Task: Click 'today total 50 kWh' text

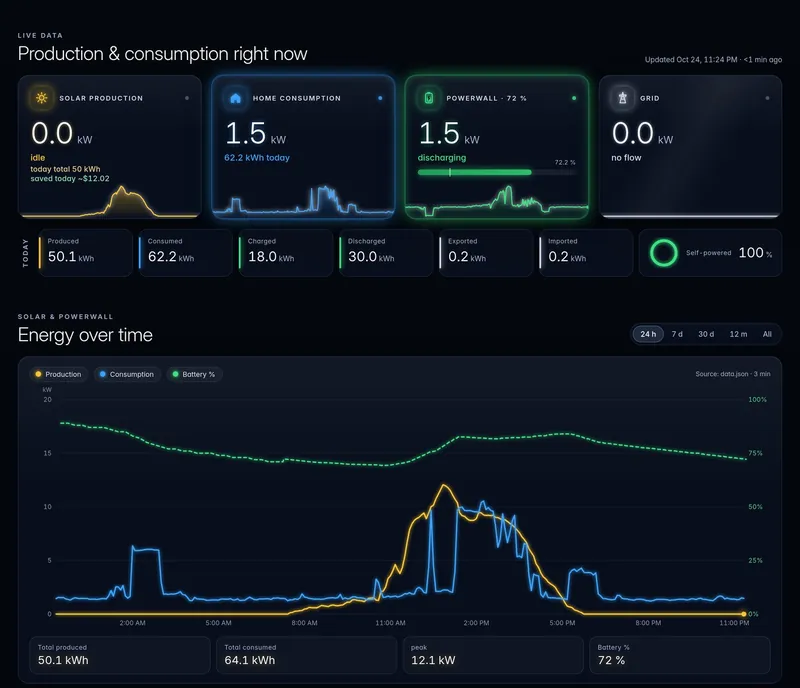Action: pyautogui.click(x=65, y=169)
